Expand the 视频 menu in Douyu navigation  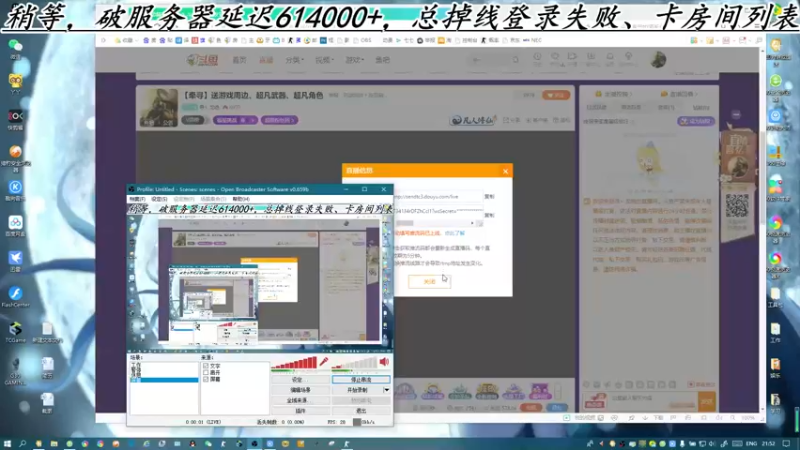tap(324, 60)
